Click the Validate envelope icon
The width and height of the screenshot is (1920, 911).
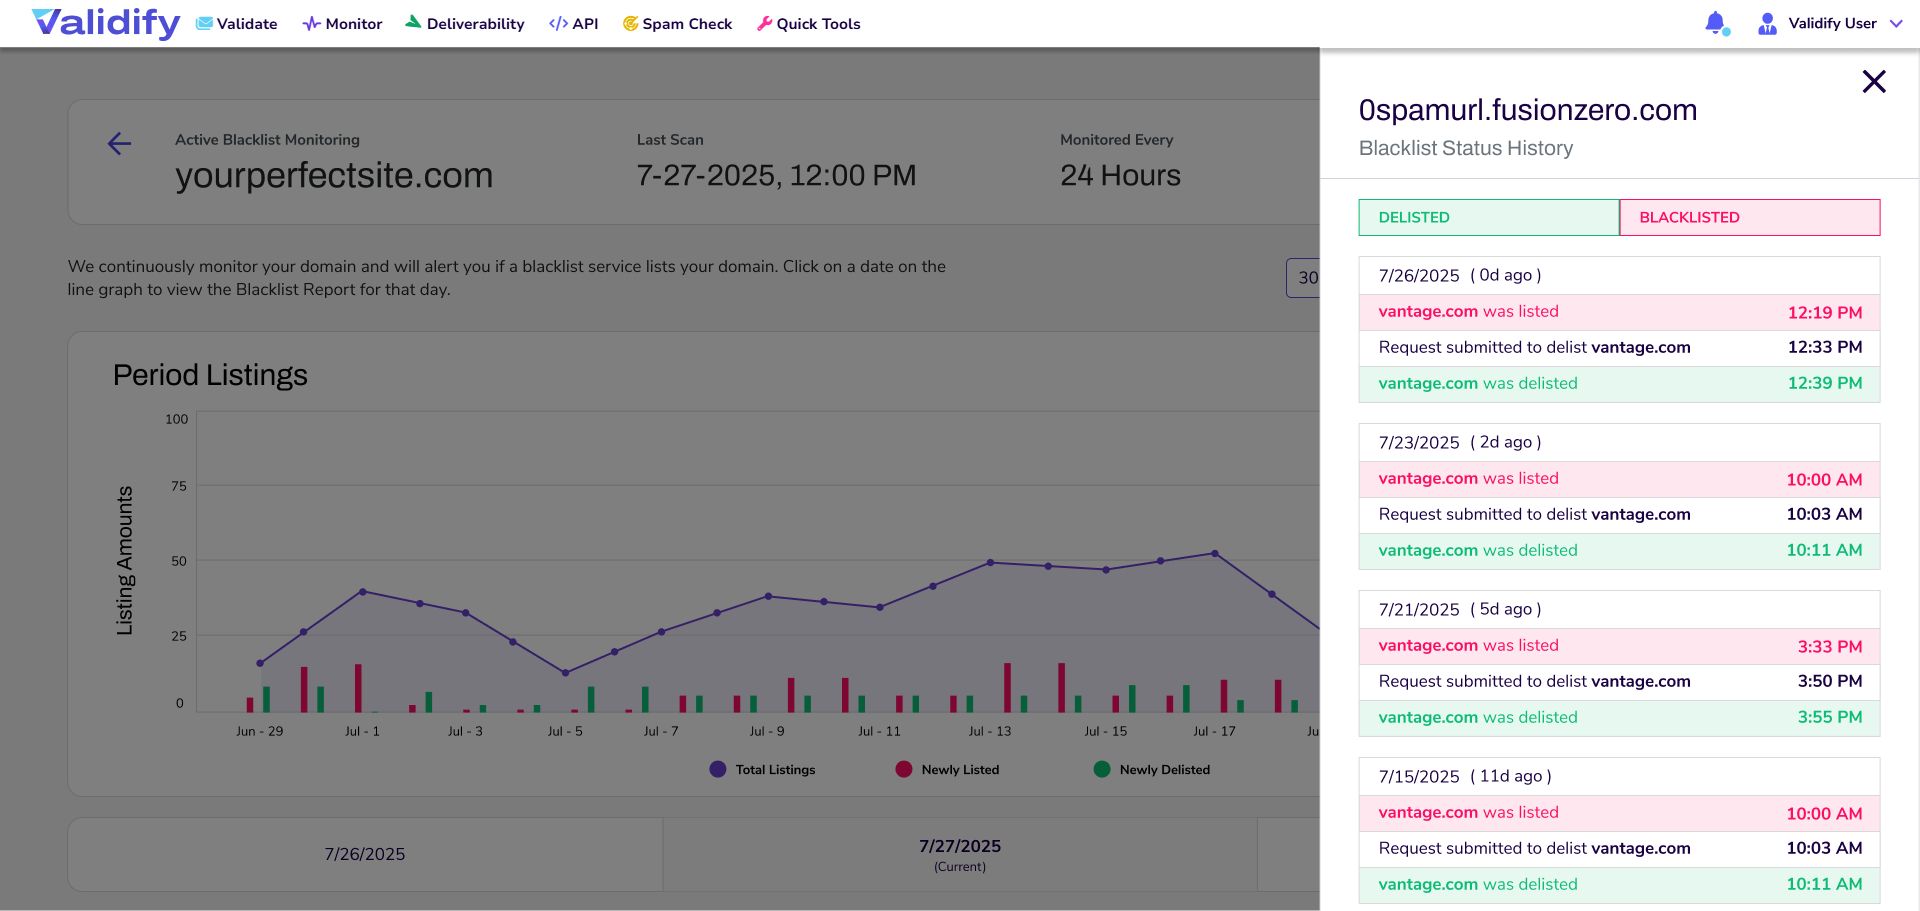tap(204, 24)
